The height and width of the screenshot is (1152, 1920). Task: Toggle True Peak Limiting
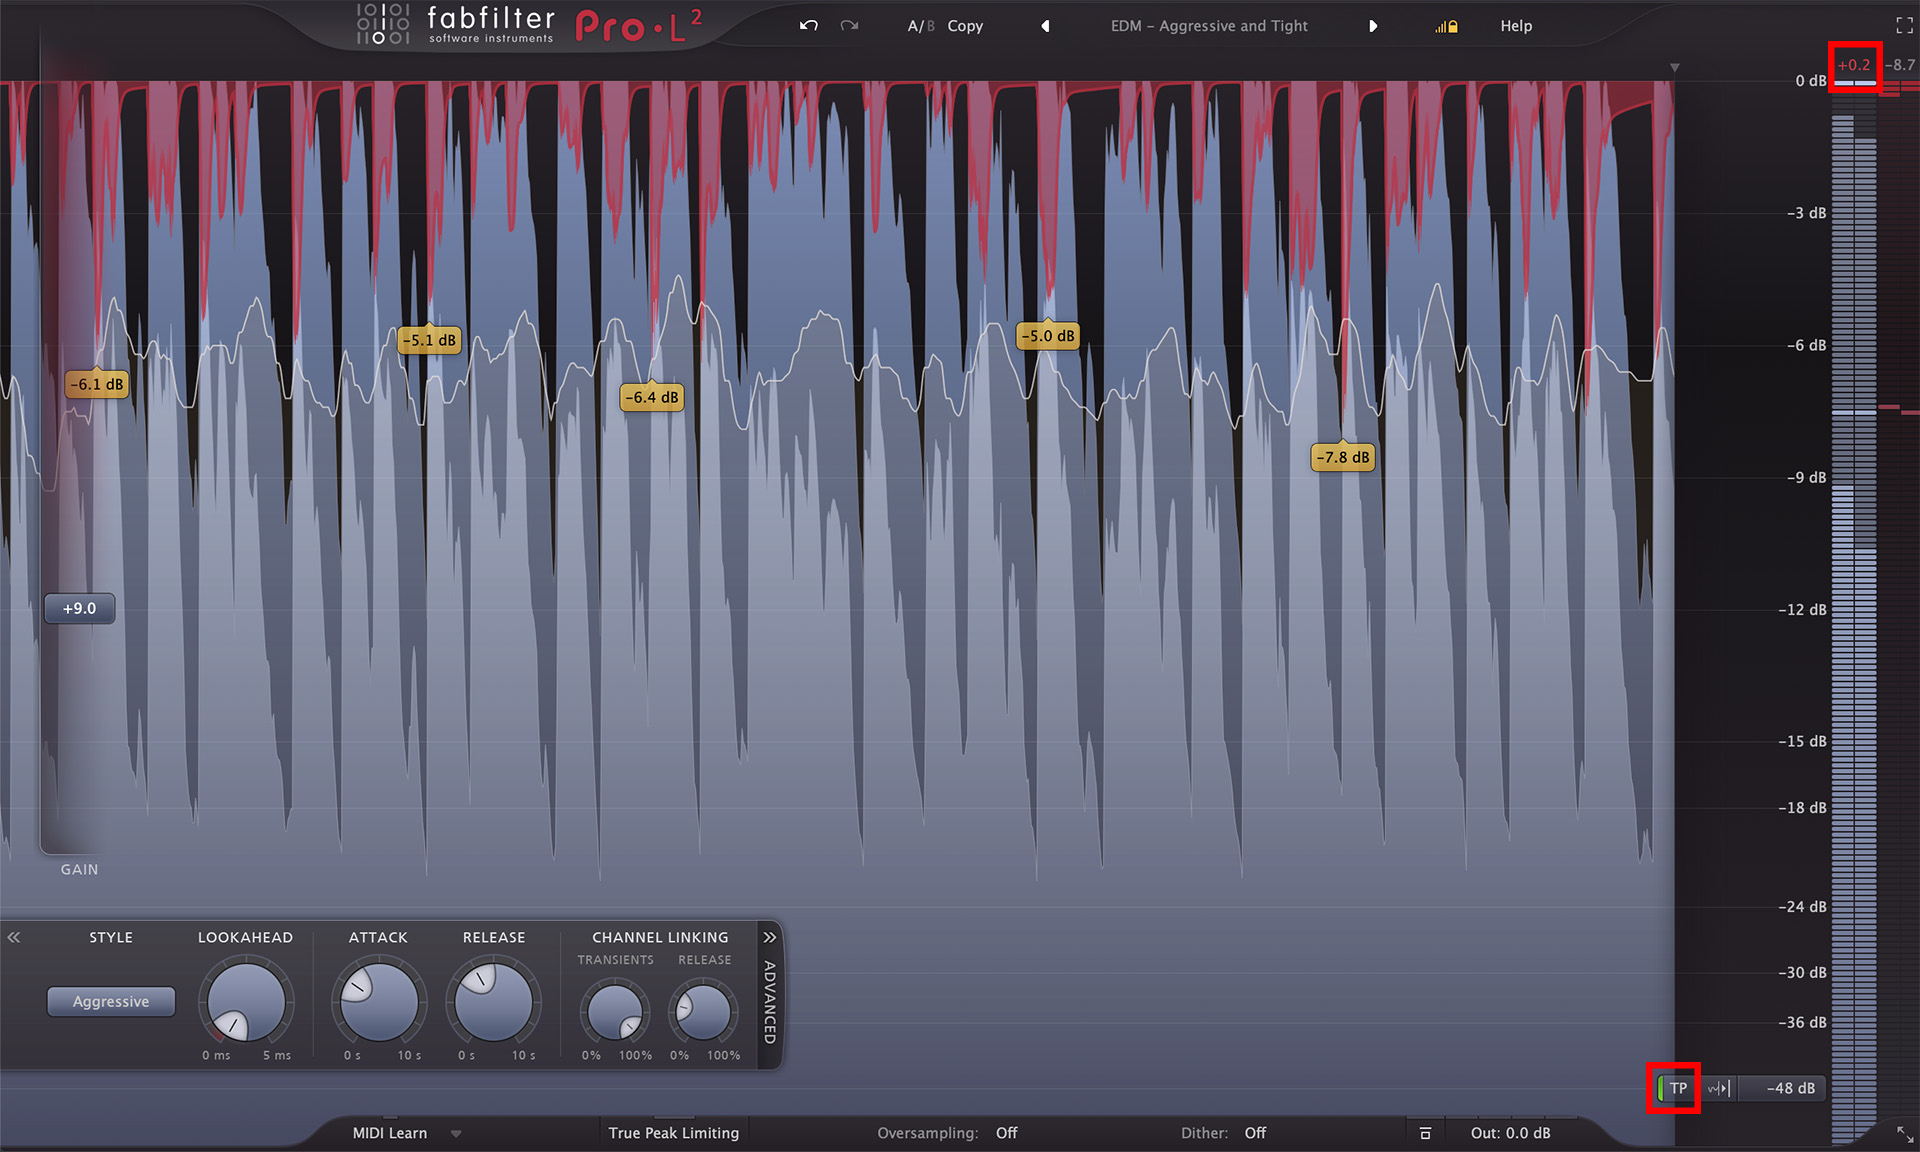(x=673, y=1133)
